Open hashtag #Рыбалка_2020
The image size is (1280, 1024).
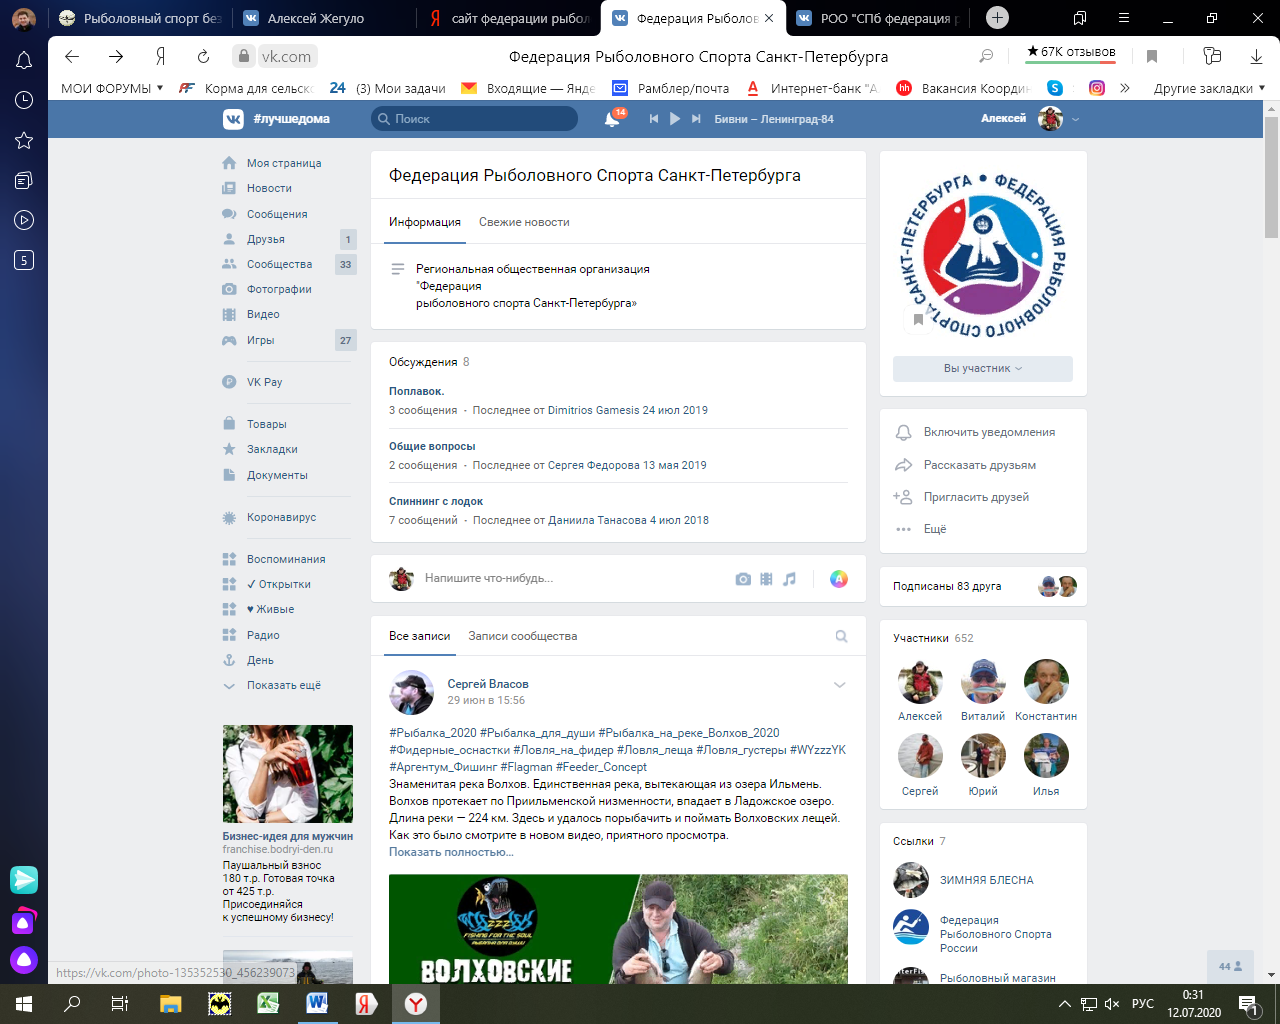(x=433, y=733)
